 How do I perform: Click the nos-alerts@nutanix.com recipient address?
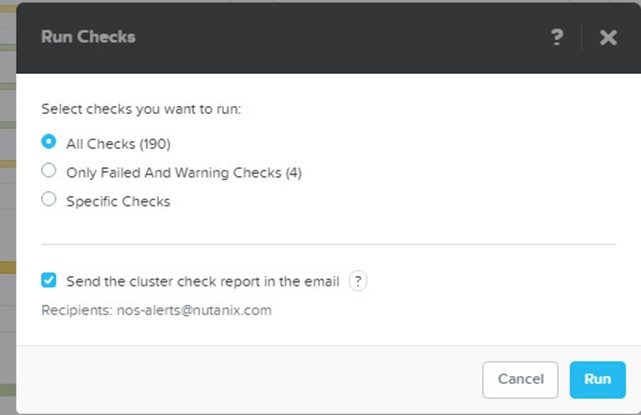click(x=194, y=310)
